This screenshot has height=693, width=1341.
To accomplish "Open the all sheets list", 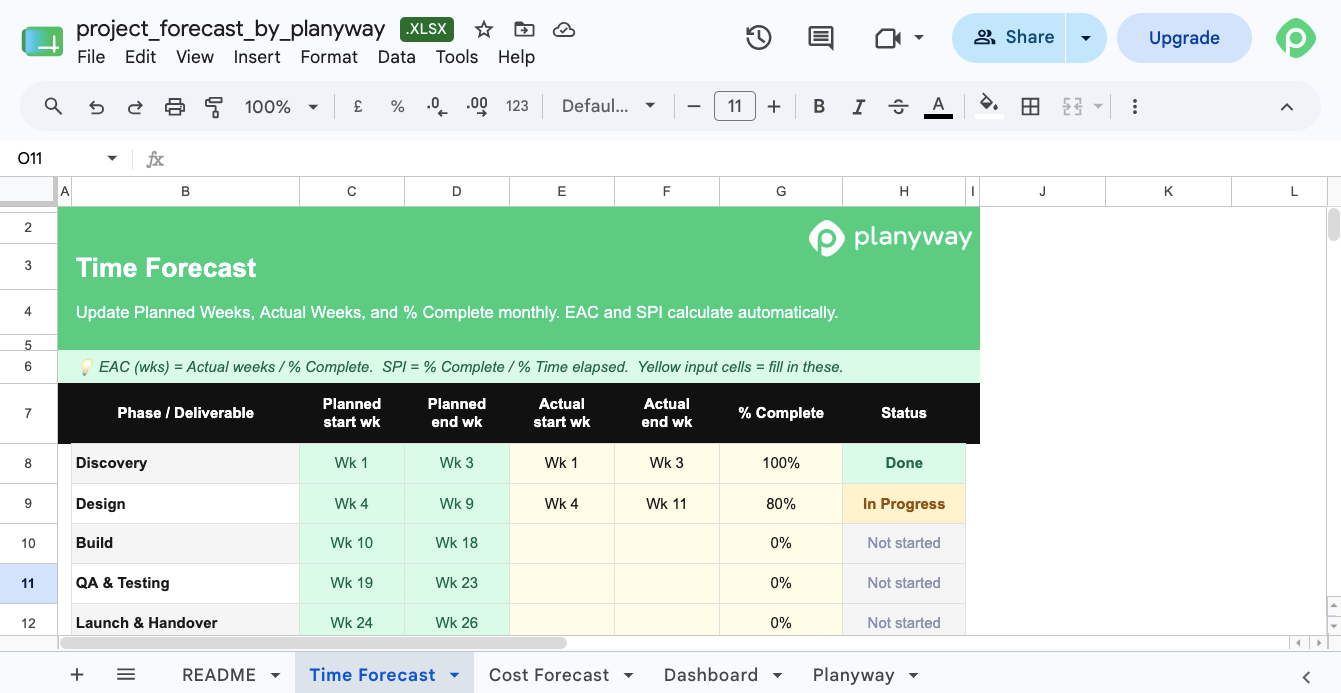I will pos(126,674).
